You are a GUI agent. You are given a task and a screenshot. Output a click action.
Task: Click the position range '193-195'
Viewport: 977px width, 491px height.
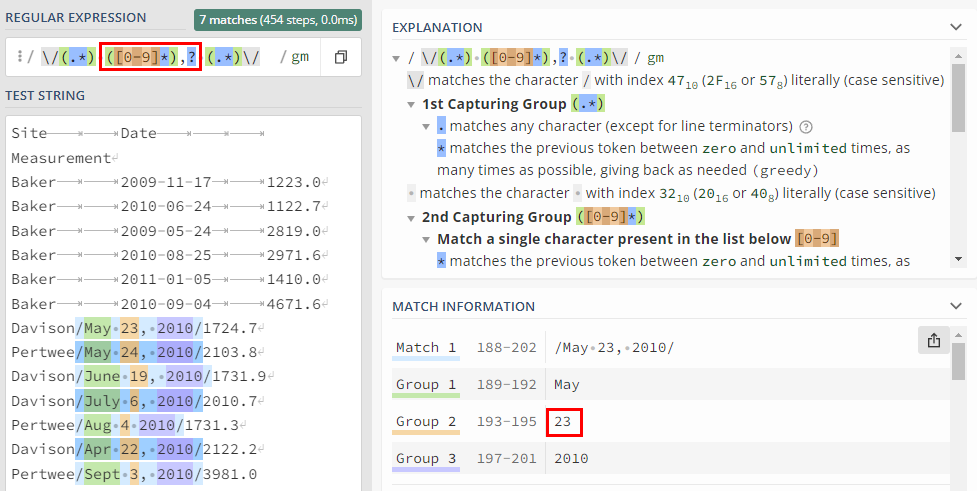[x=507, y=422]
